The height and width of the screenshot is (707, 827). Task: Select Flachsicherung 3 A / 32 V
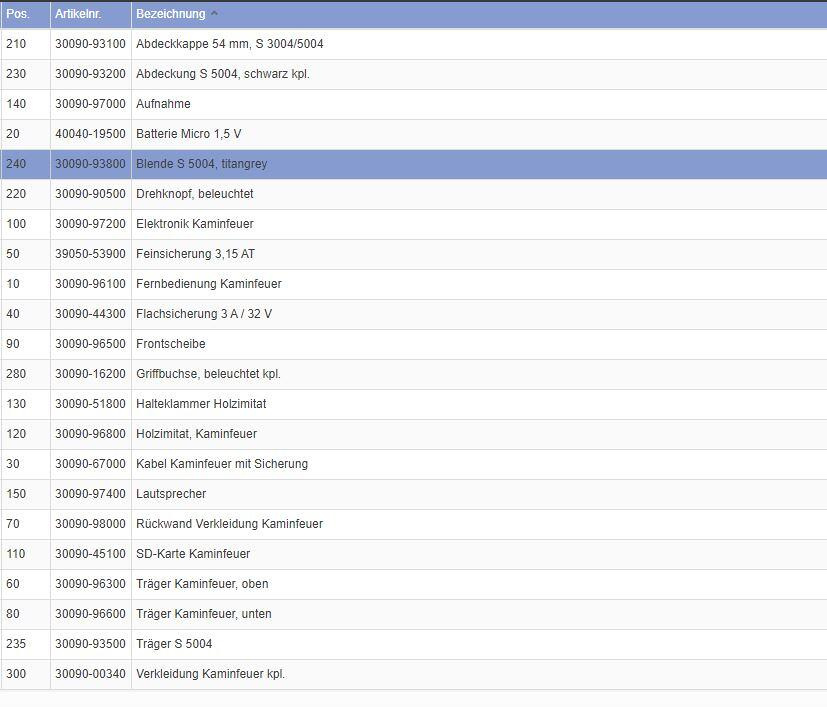click(x=203, y=314)
